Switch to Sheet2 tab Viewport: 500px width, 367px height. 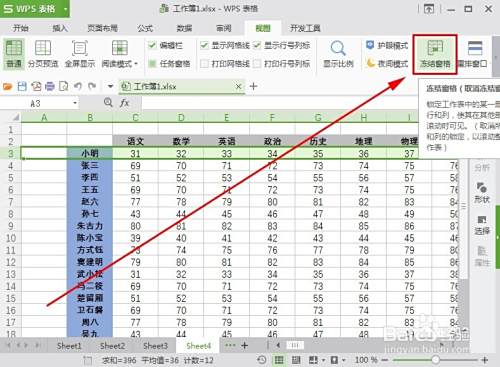[112, 346]
